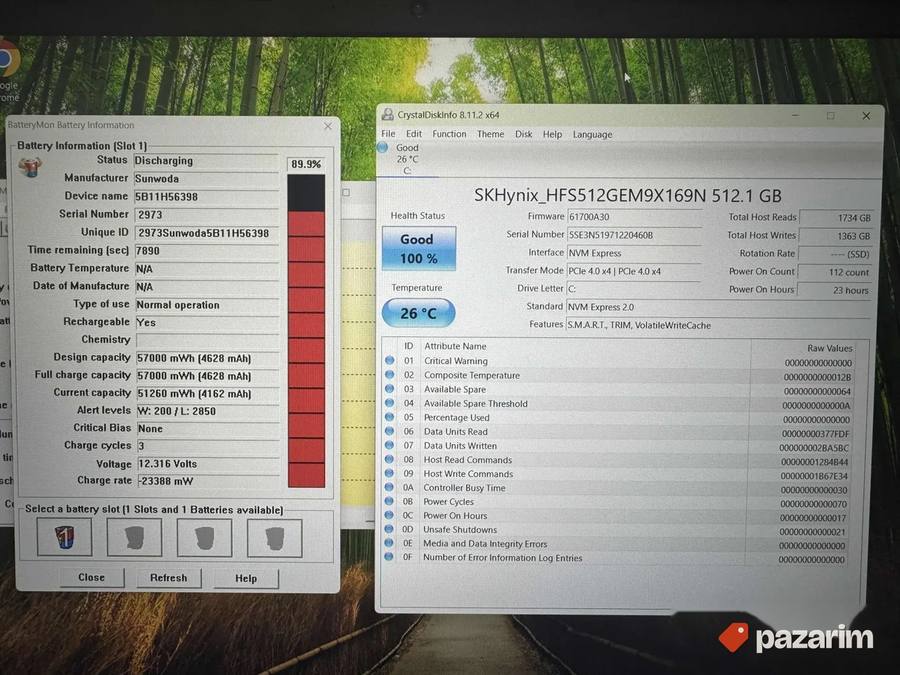Click the Charge rate value -23388 mW
900x675 pixels.
tap(207, 481)
